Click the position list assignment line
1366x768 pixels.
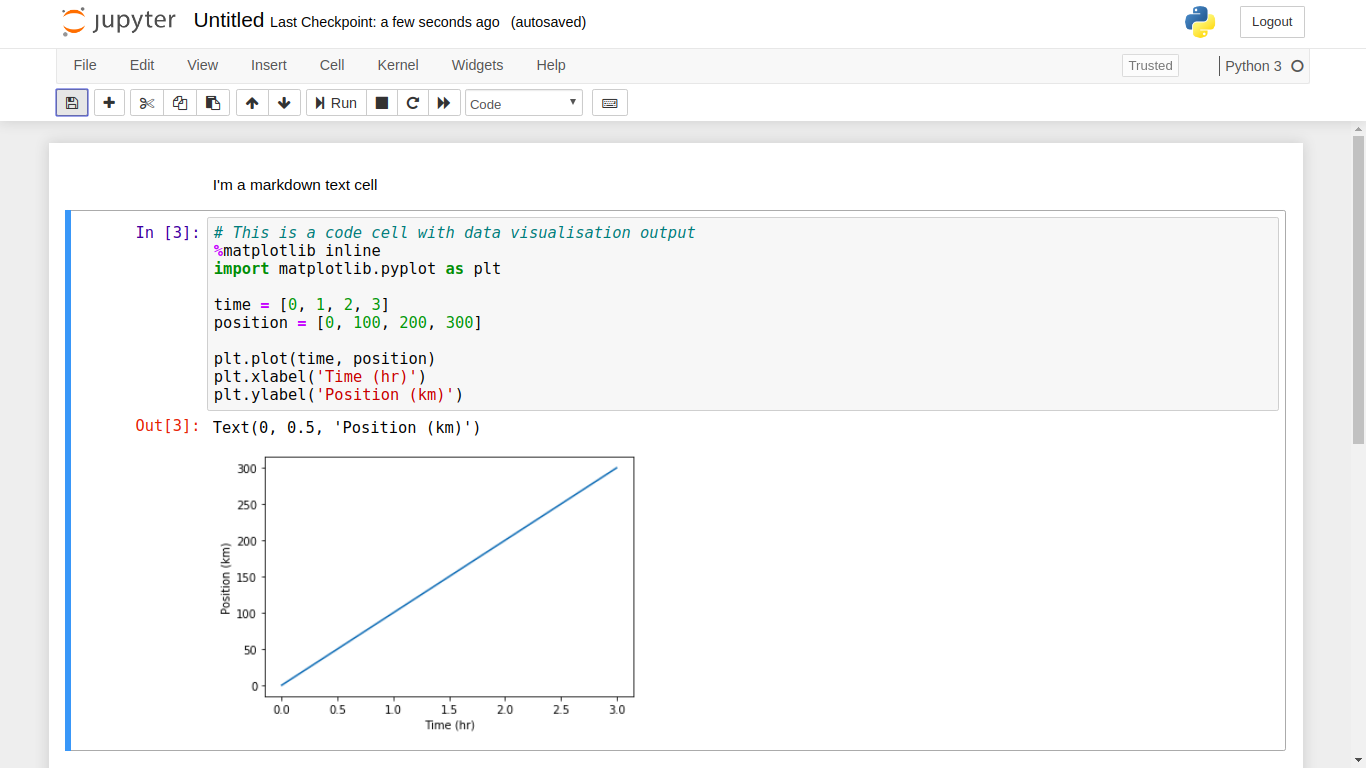[x=348, y=323]
